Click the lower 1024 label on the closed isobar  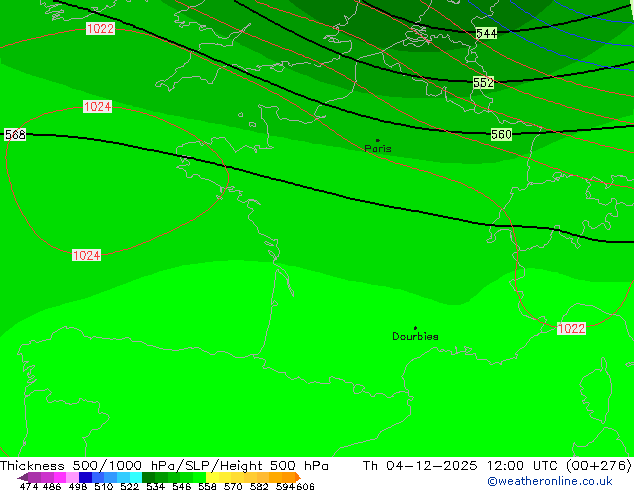coord(87,256)
